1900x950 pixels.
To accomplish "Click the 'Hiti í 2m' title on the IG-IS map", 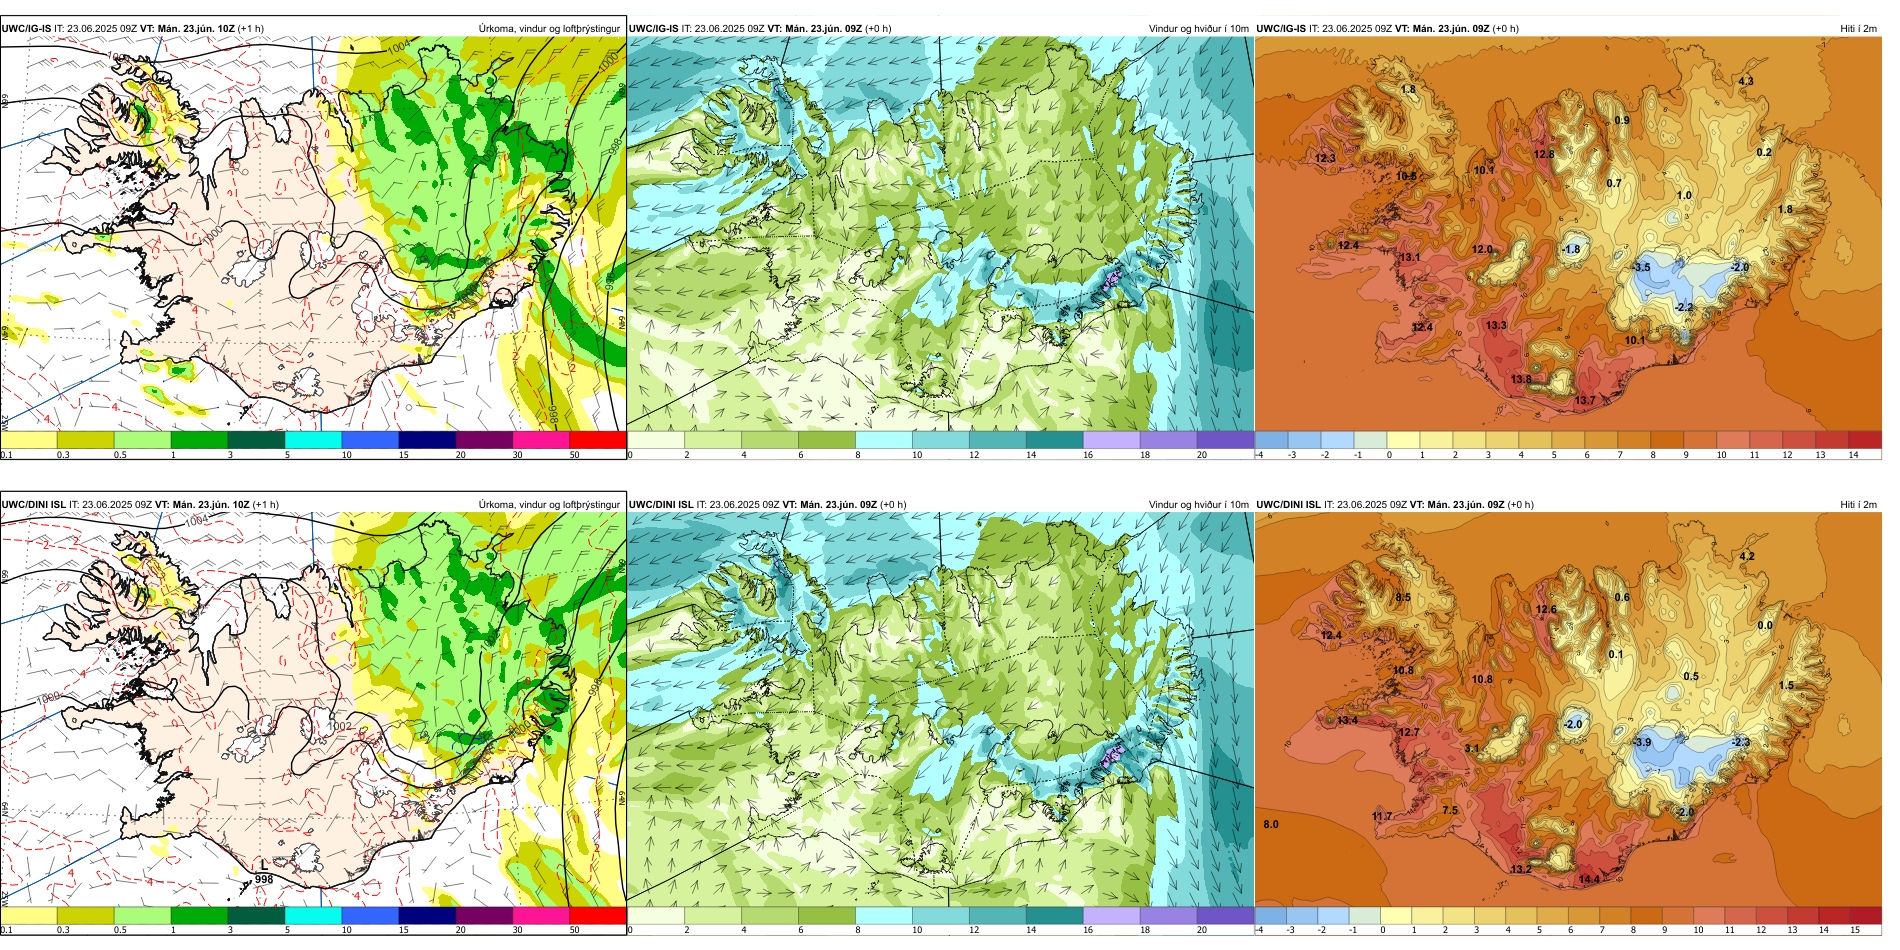I will pos(1858,28).
